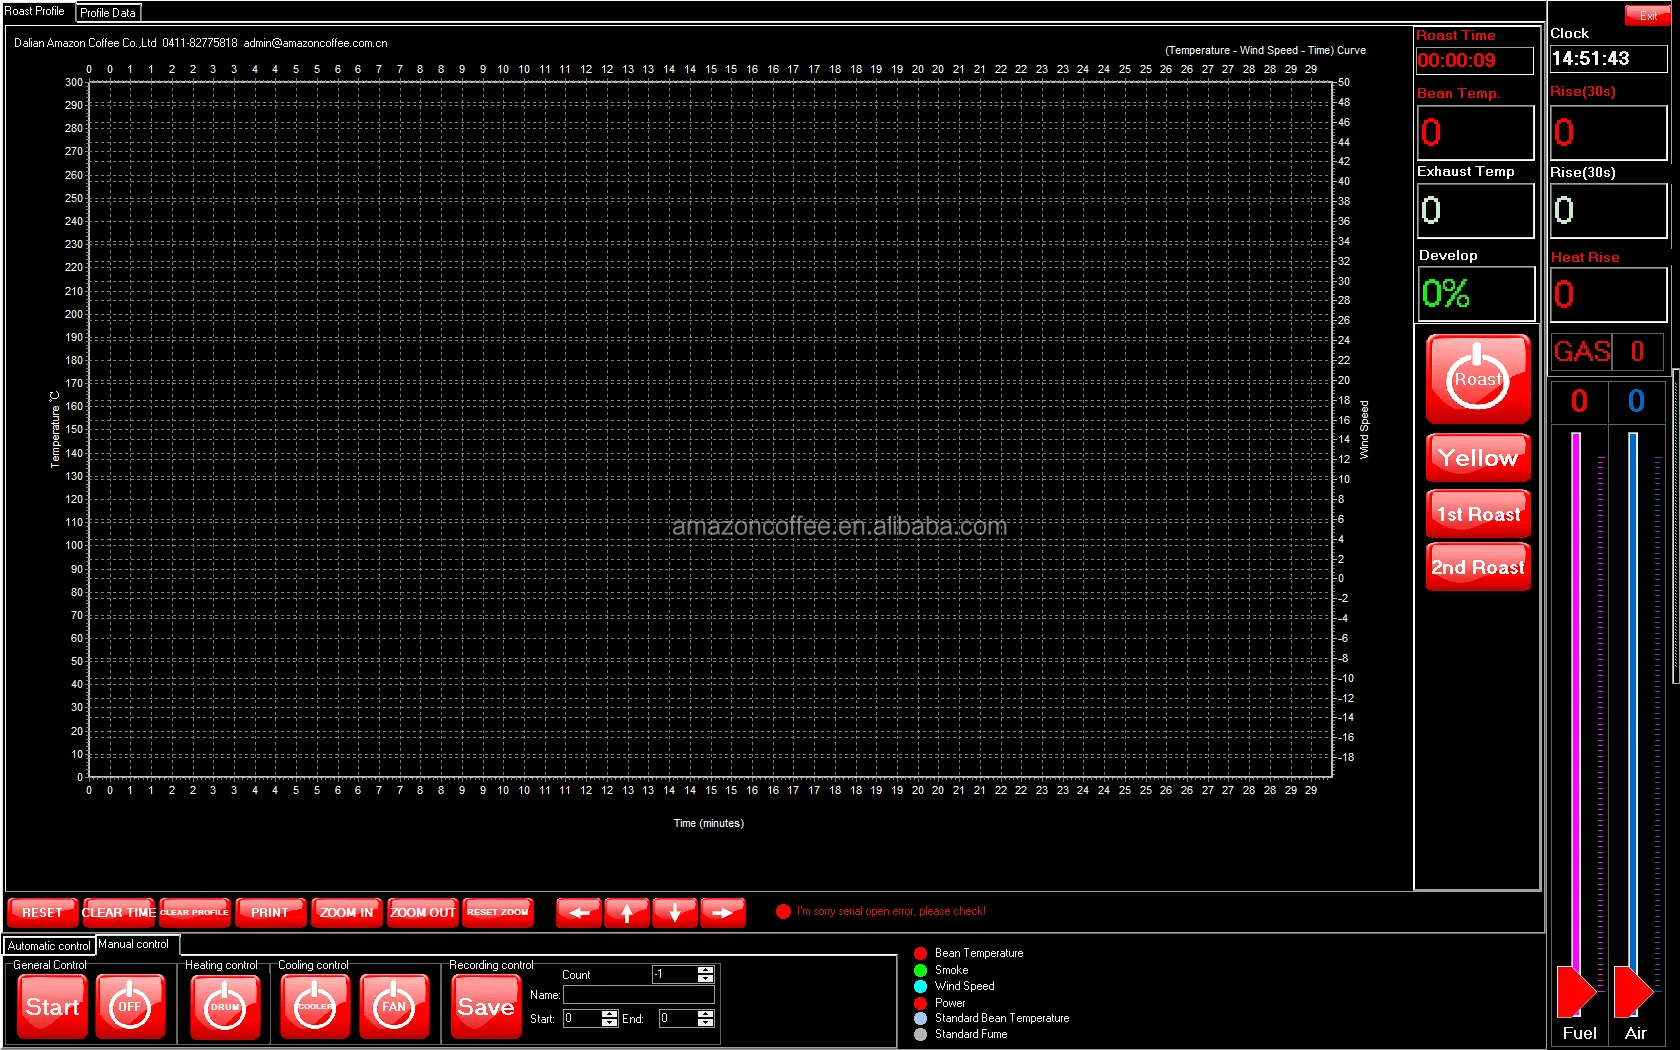Pan chart left with left arrow

coord(579,912)
